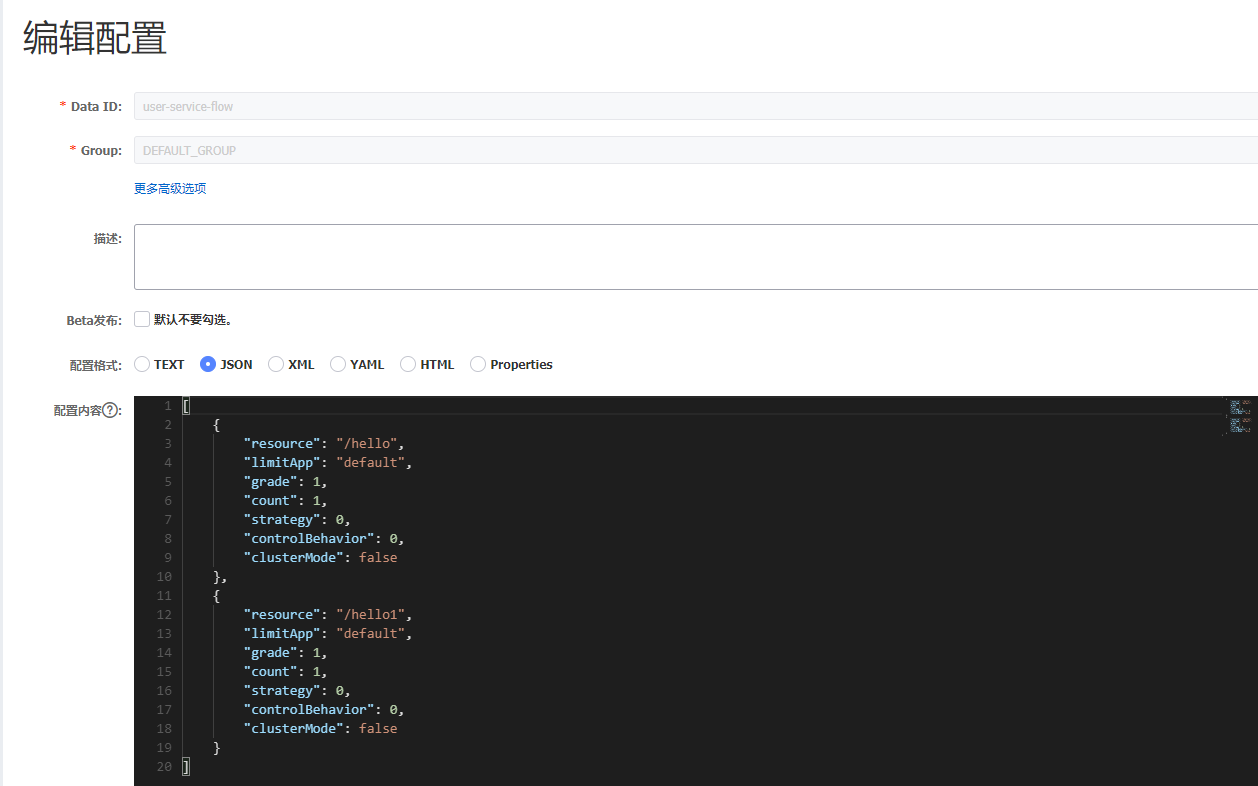Select the TEXT format radio button

pos(142,364)
